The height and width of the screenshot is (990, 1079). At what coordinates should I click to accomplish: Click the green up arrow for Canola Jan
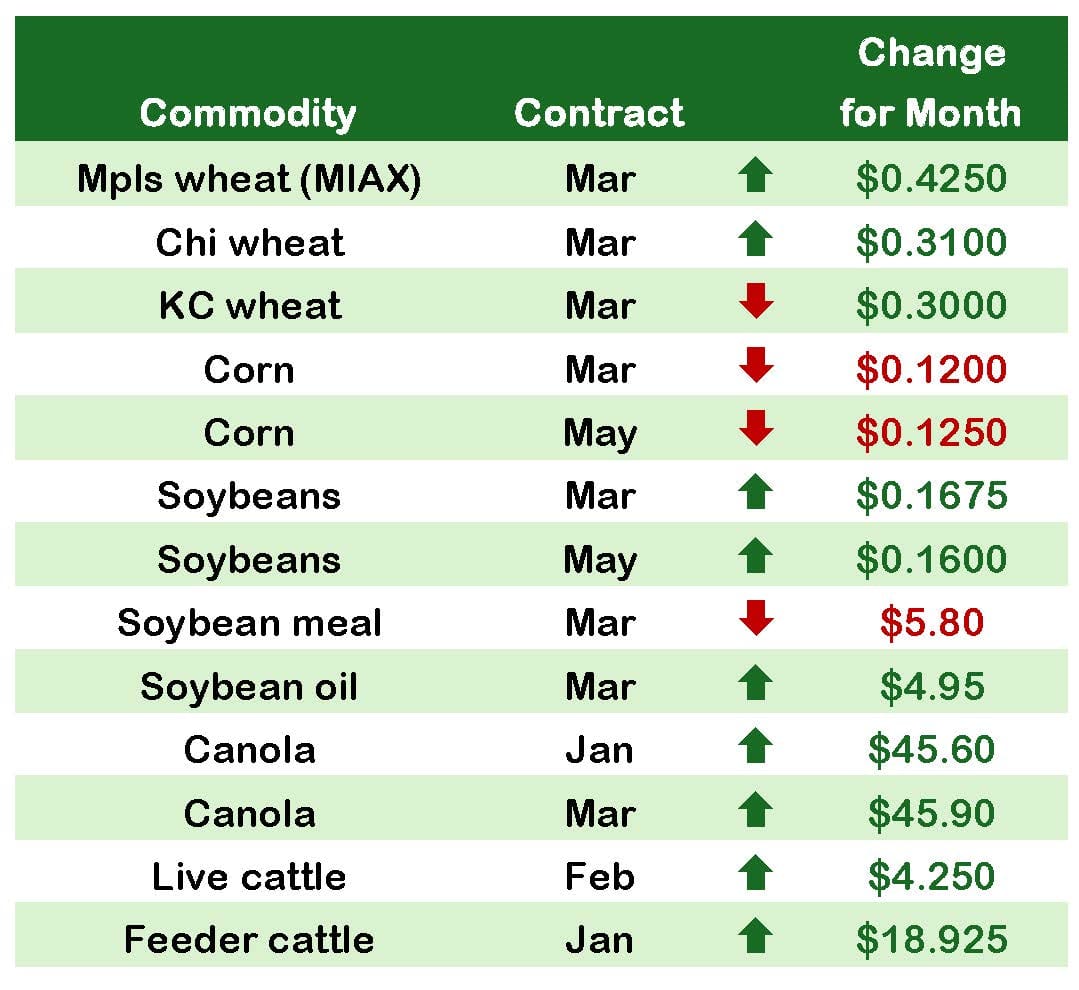coord(755,747)
